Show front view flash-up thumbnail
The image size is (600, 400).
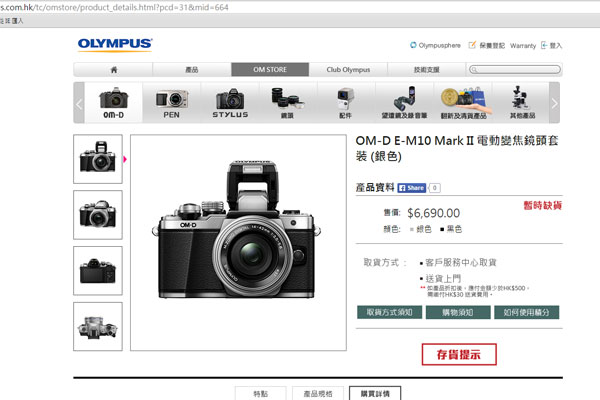tap(98, 159)
